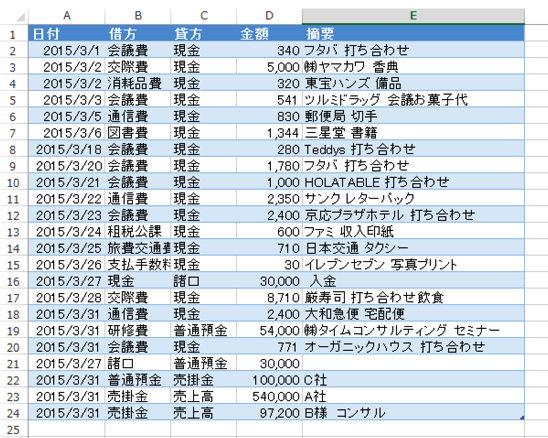Select cell 研修費
The height and width of the screenshot is (438, 548).
click(138, 331)
